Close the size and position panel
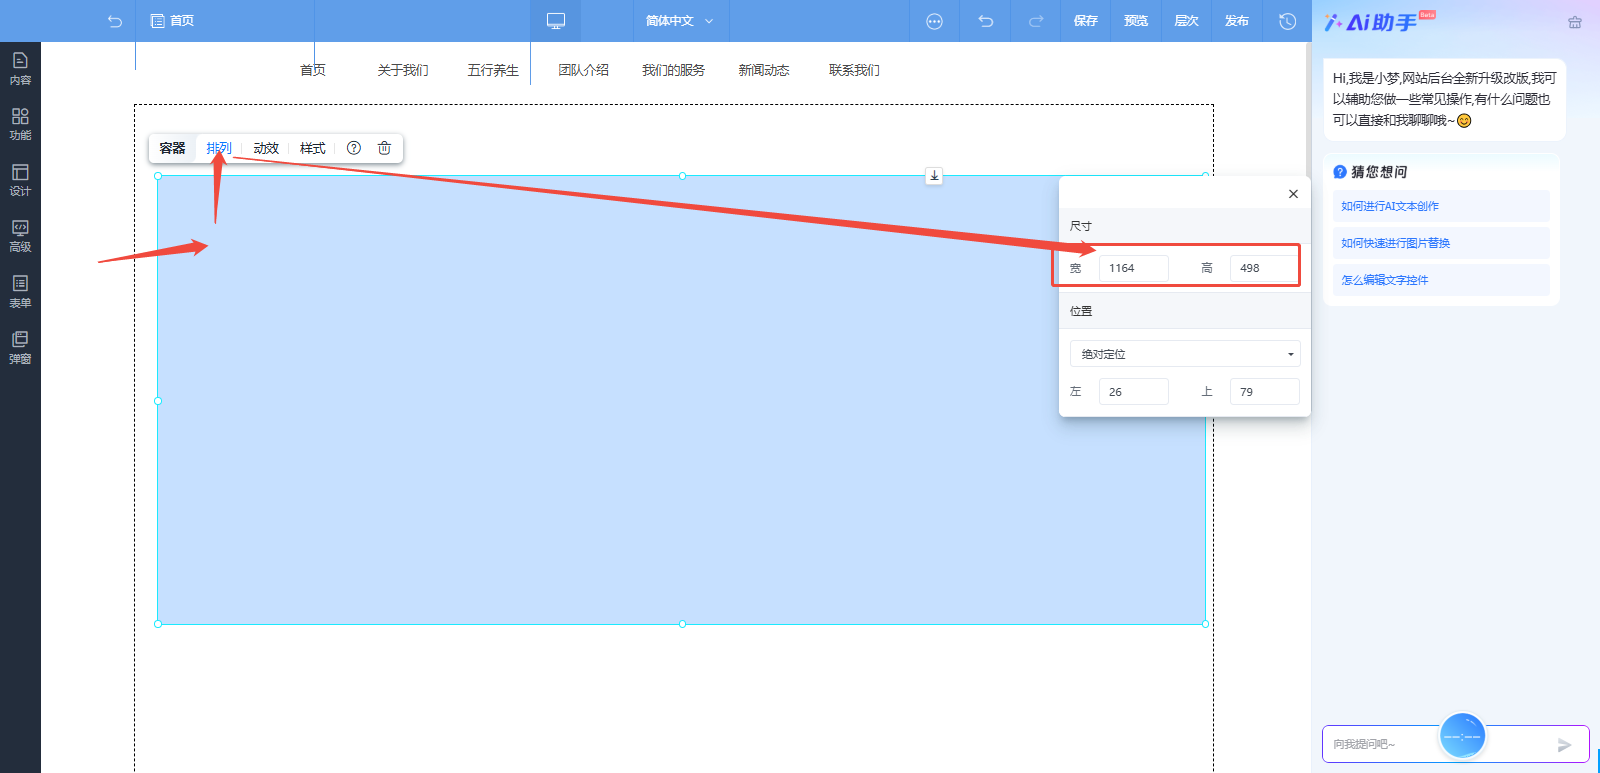Viewport: 1600px width, 773px height. coord(1293,194)
